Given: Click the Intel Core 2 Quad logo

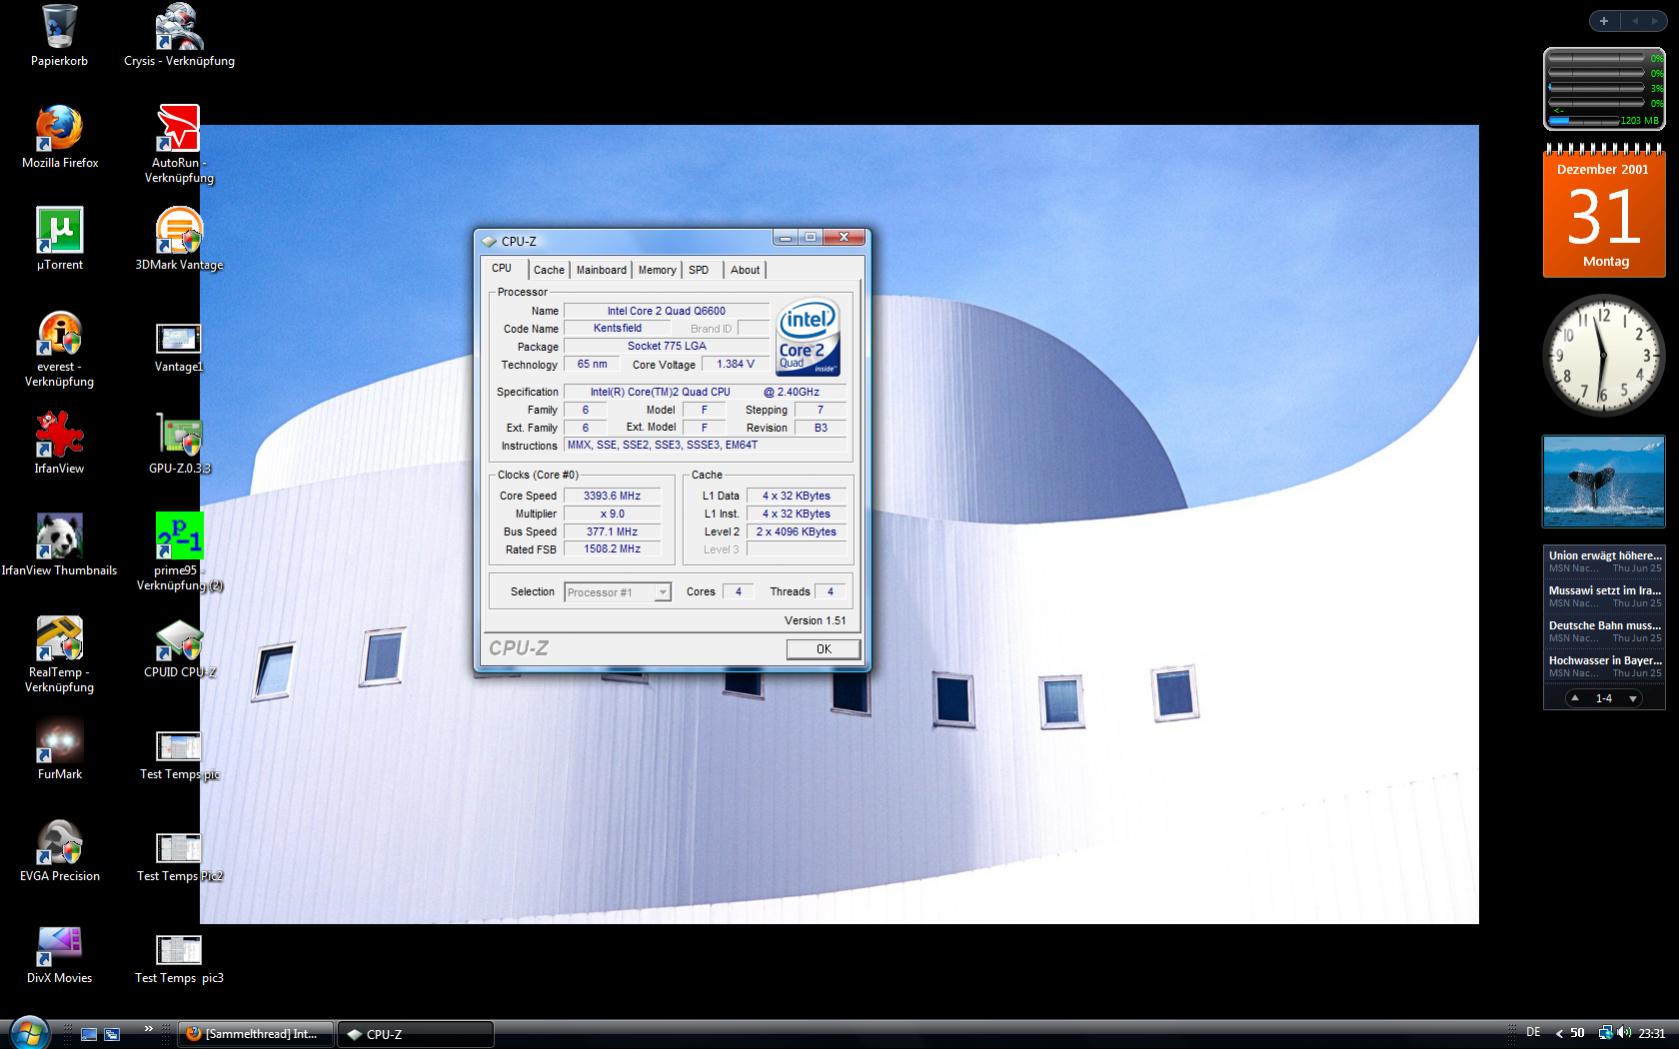Looking at the screenshot, I should [x=809, y=337].
